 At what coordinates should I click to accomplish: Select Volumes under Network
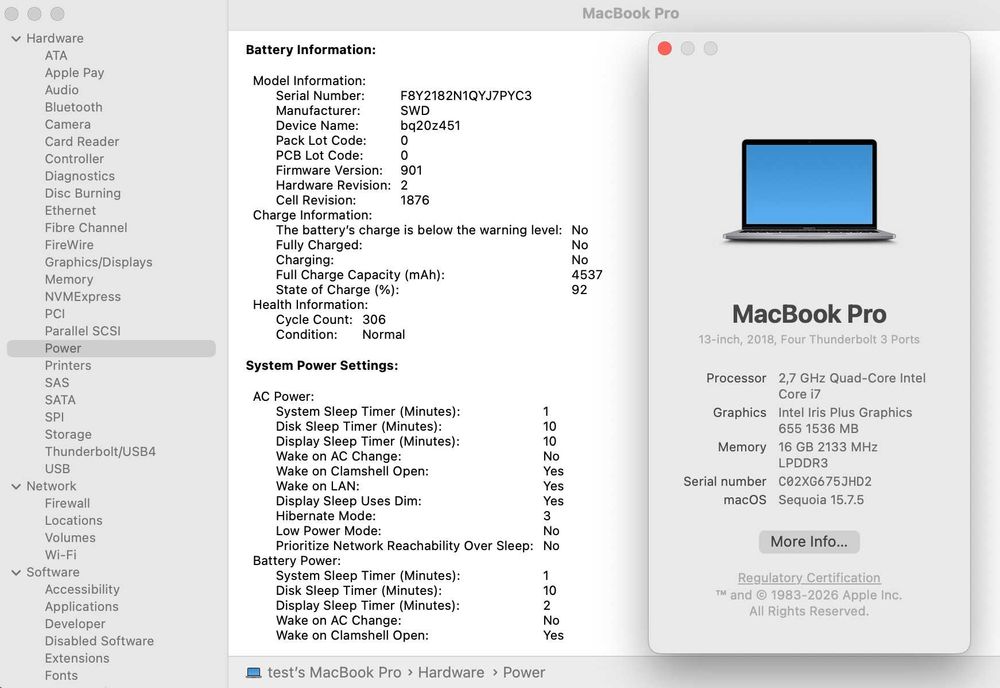[x=70, y=538]
